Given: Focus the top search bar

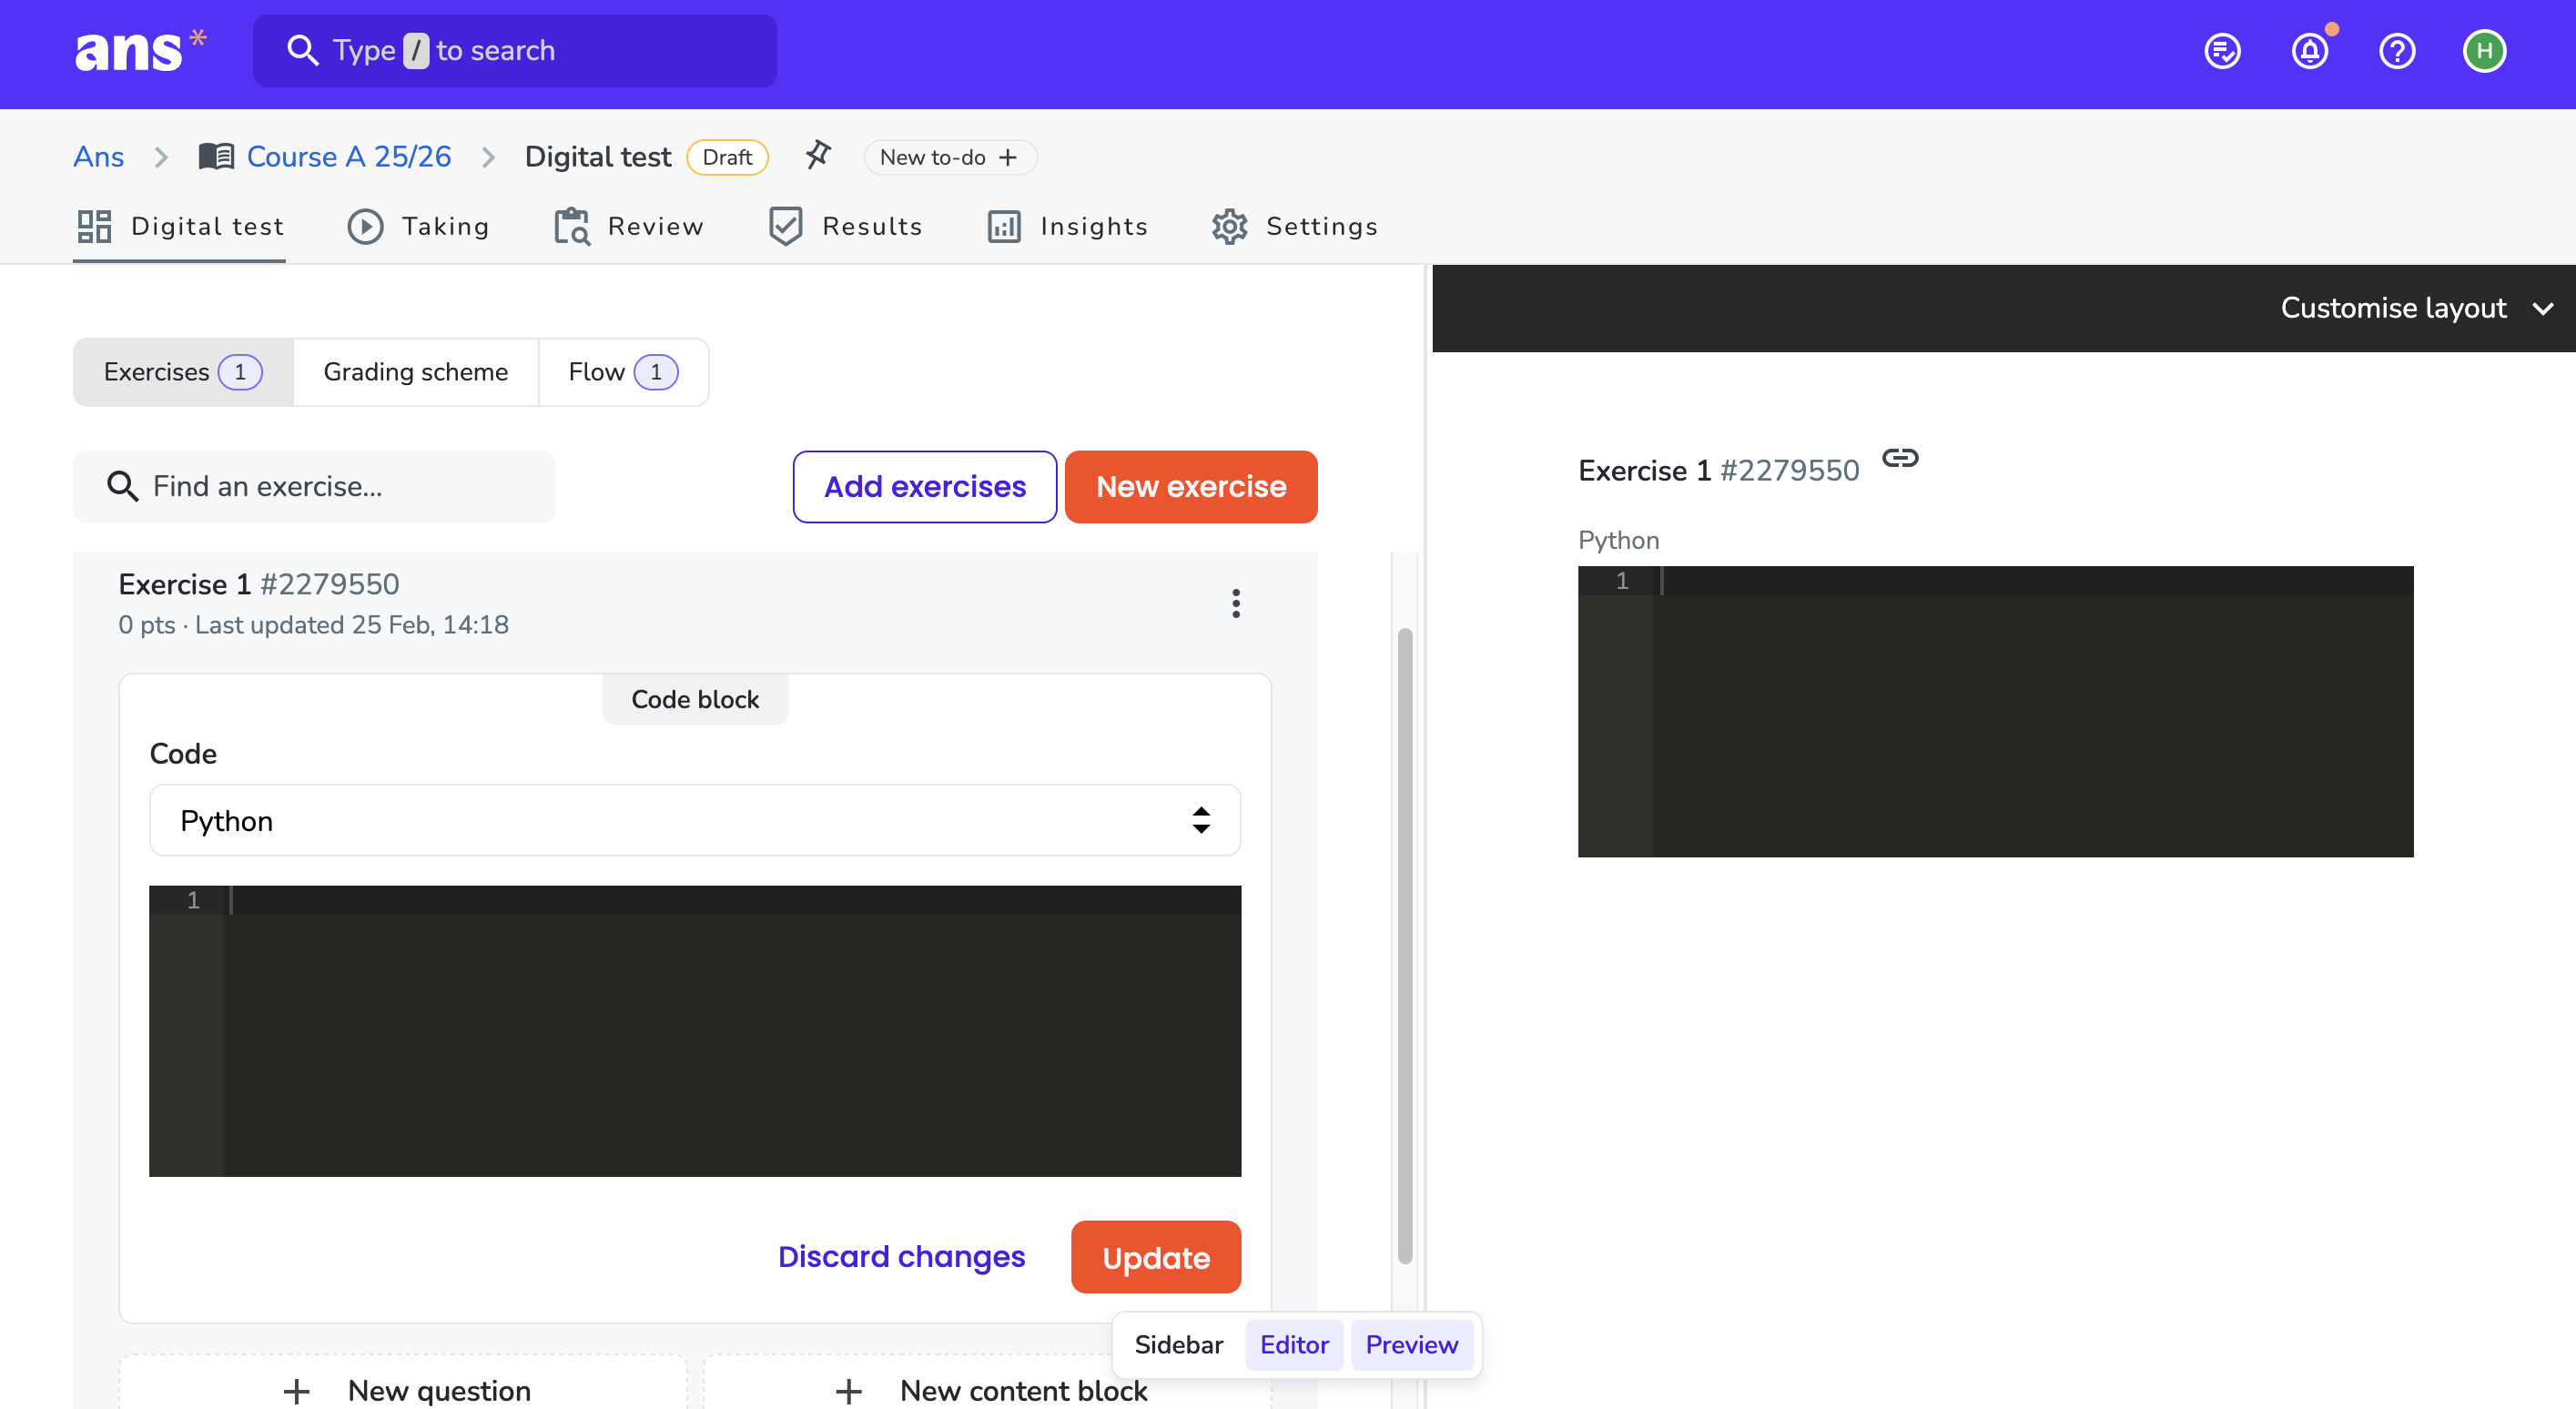Looking at the screenshot, I should pos(514,50).
